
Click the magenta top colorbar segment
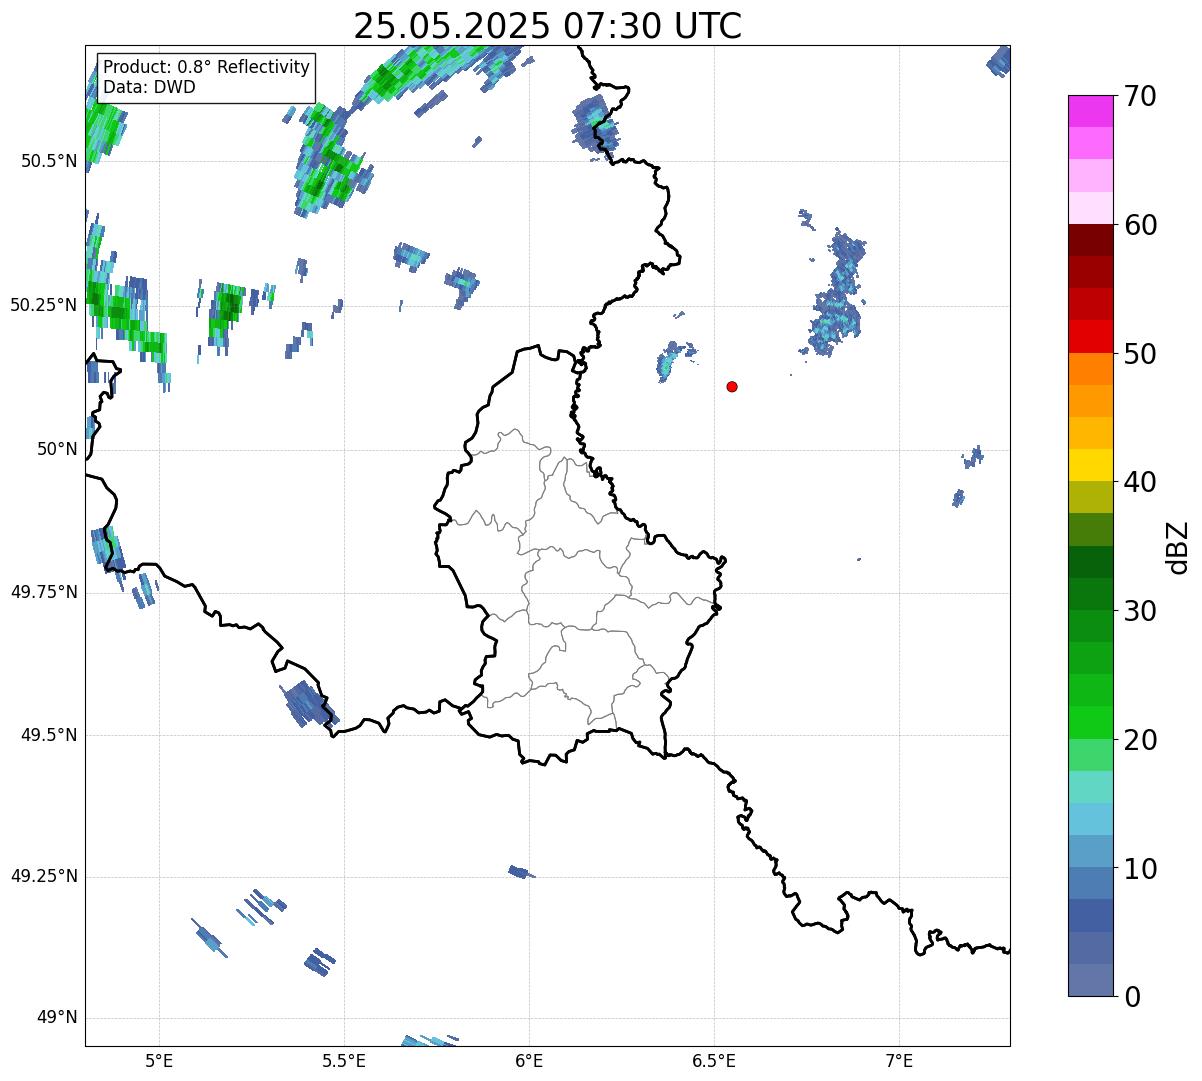(x=1091, y=111)
